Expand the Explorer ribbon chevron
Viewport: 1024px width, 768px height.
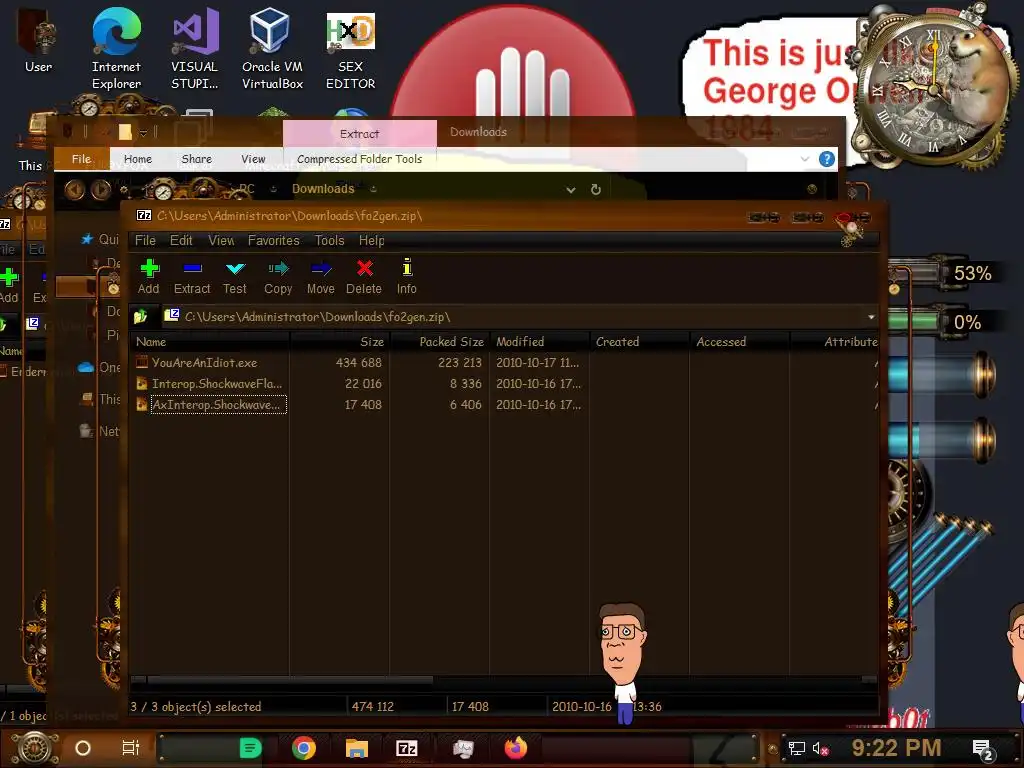pos(805,159)
